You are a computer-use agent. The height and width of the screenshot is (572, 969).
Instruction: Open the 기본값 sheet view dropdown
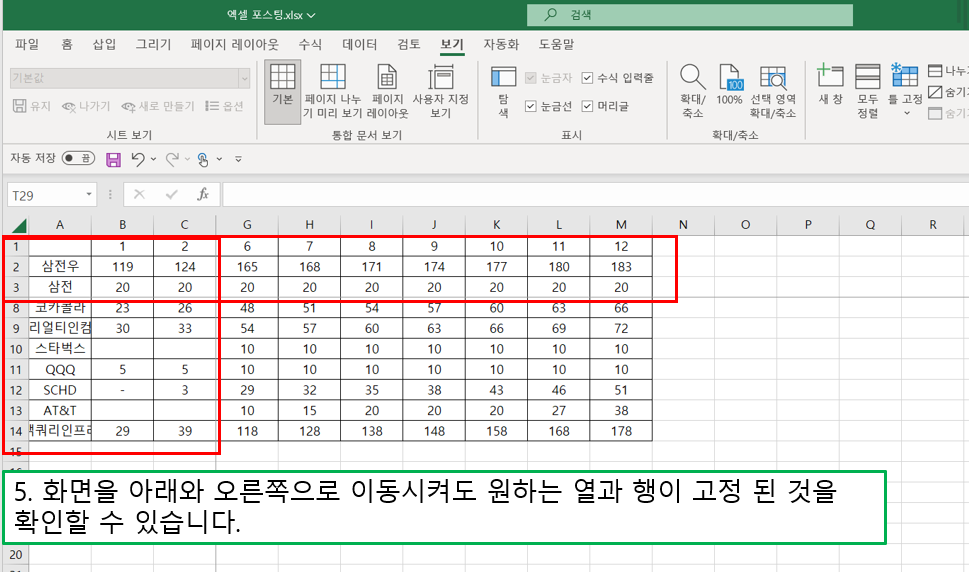(x=244, y=78)
